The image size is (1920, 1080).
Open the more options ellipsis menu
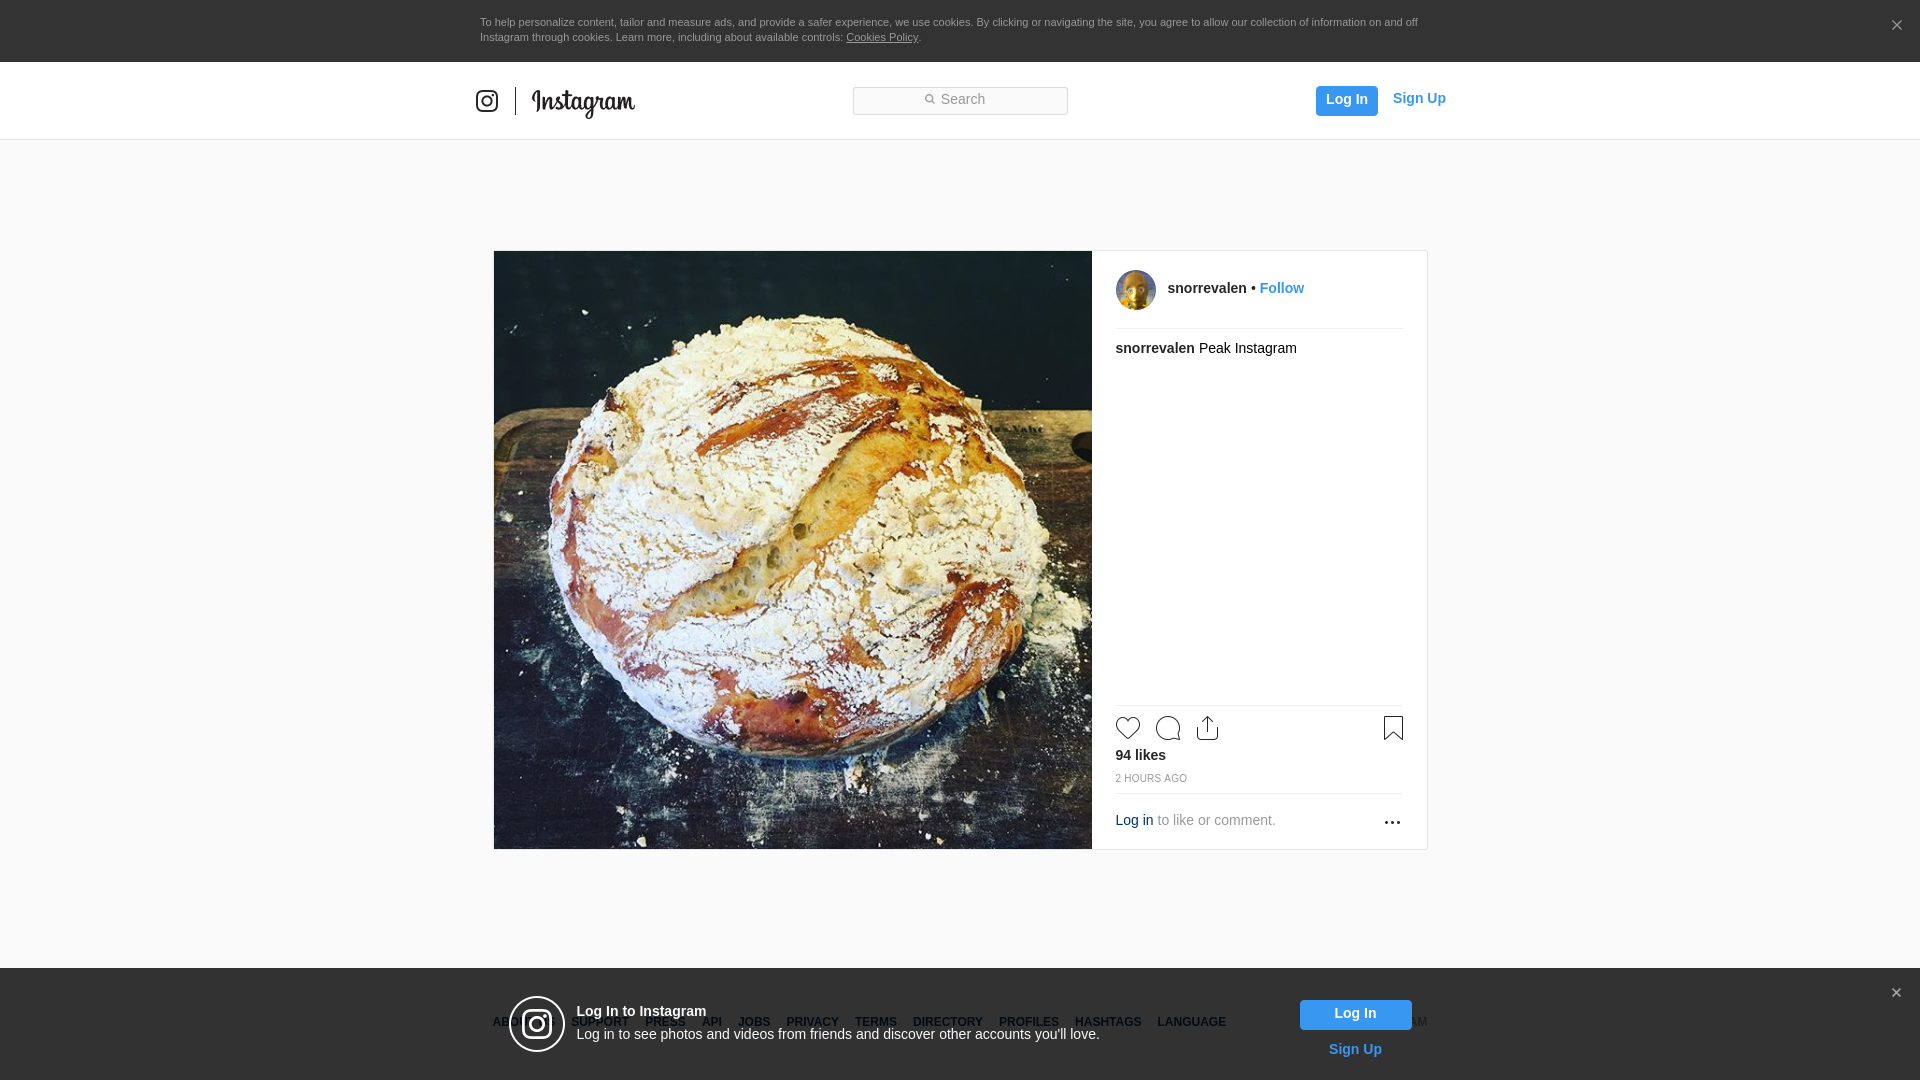[1392, 822]
